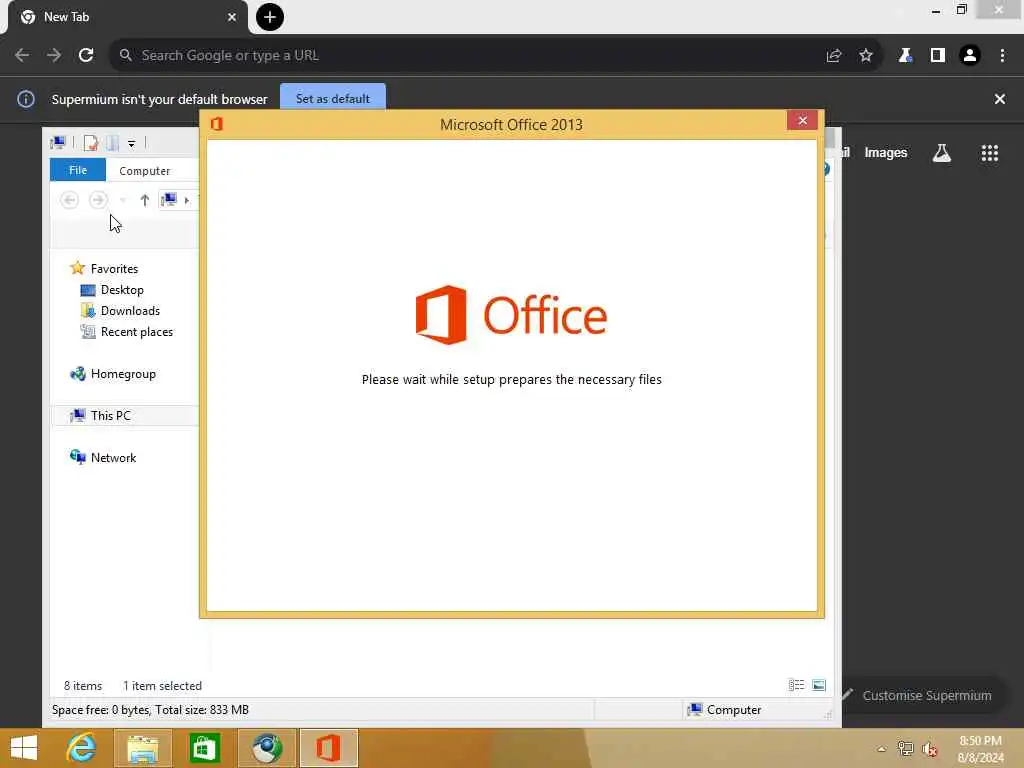1024x768 pixels.
Task: Go up one level in Explorer
Action: 145,200
